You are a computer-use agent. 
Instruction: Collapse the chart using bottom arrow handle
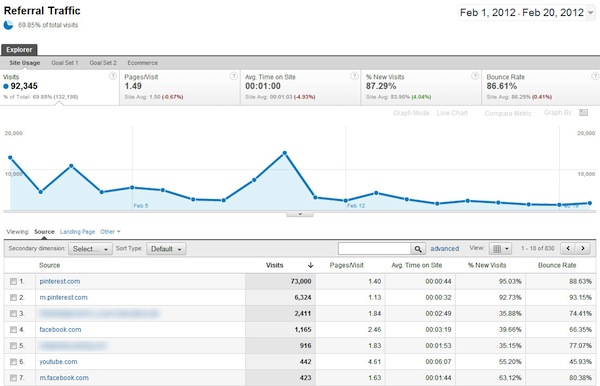pyautogui.click(x=300, y=214)
